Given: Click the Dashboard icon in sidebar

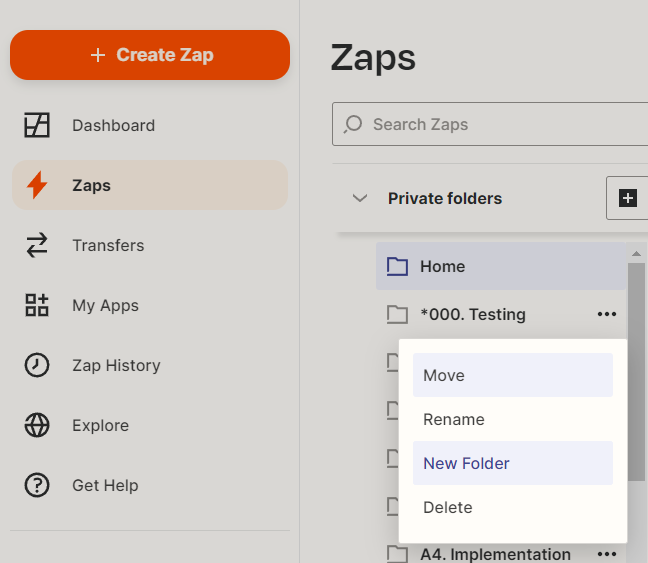Looking at the screenshot, I should (37, 125).
